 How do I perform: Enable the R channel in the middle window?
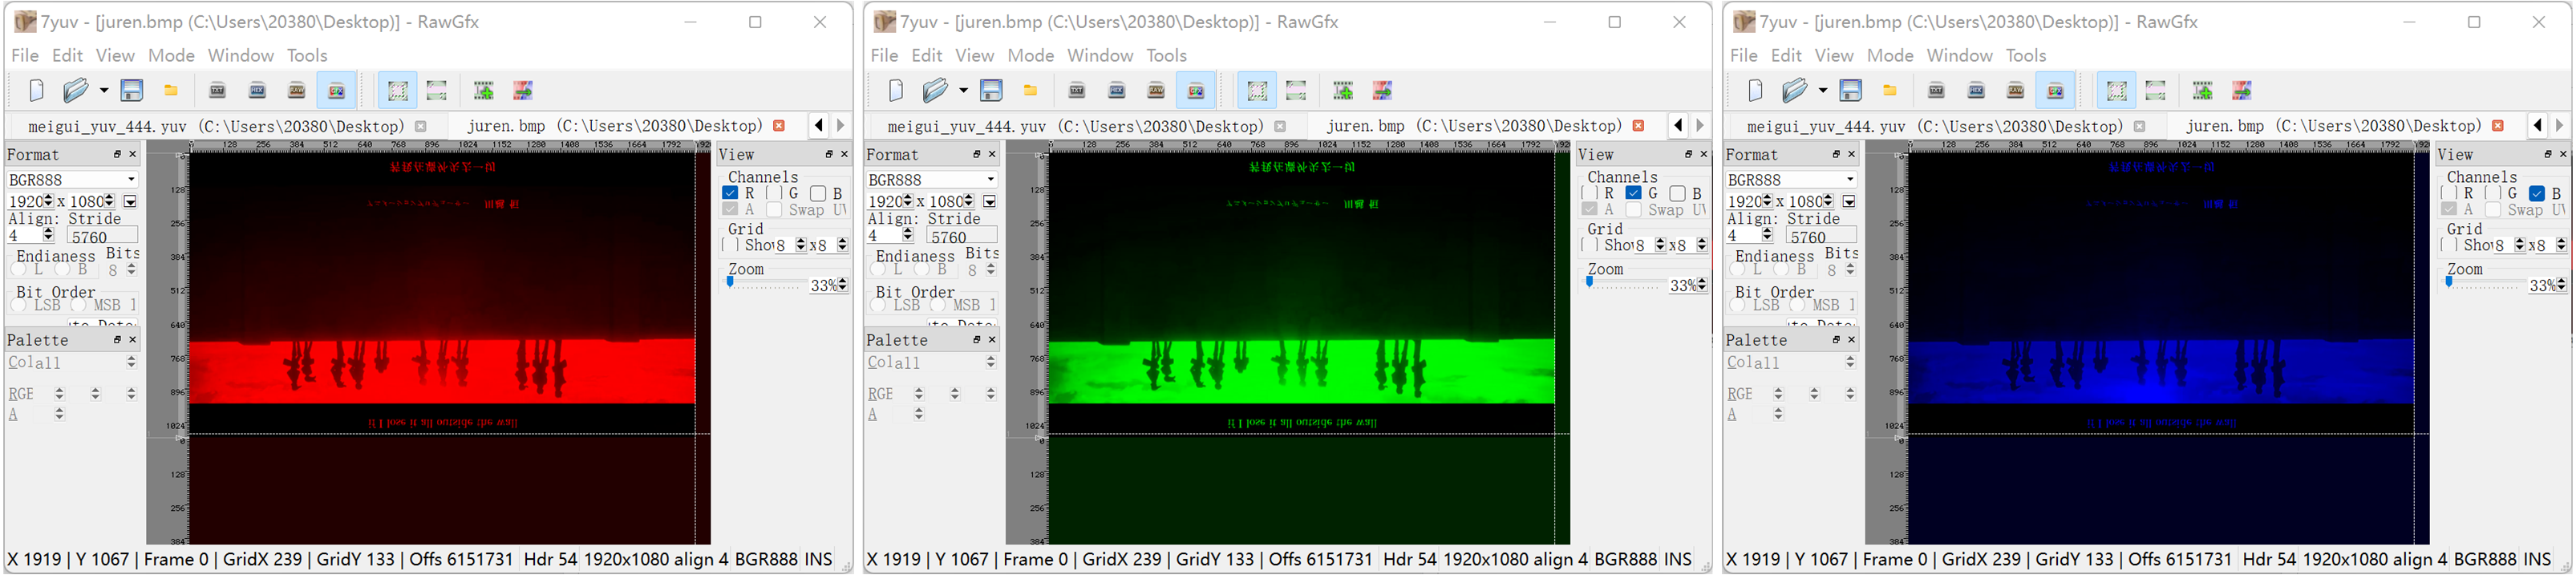tap(1589, 193)
